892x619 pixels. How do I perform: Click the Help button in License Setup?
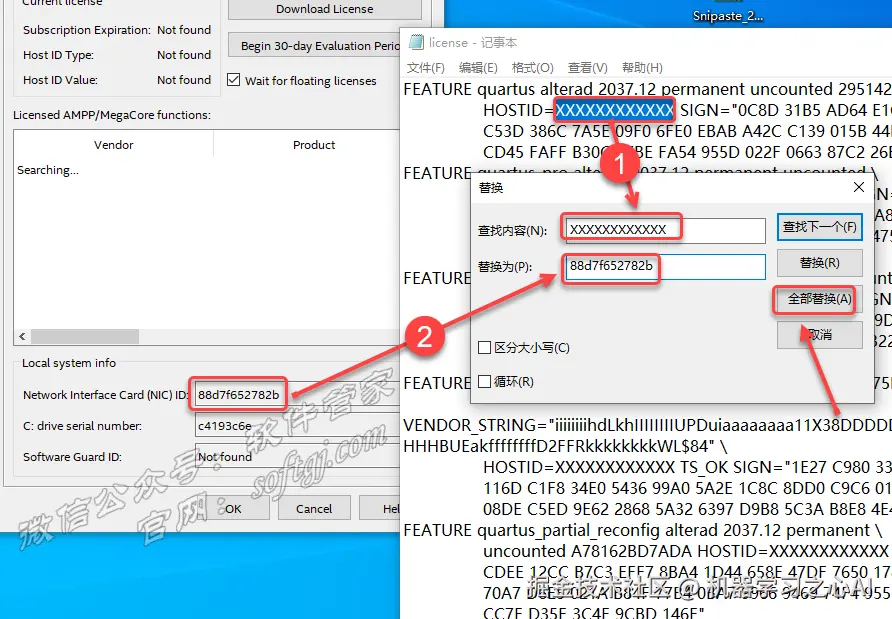coord(380,508)
